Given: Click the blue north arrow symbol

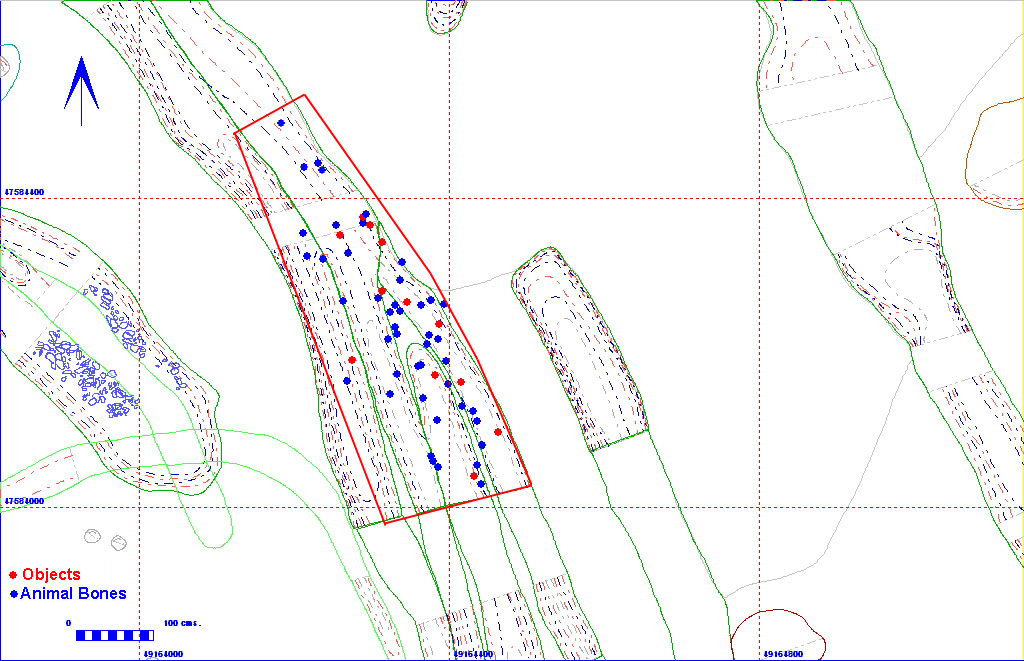Looking at the screenshot, I should click(81, 90).
